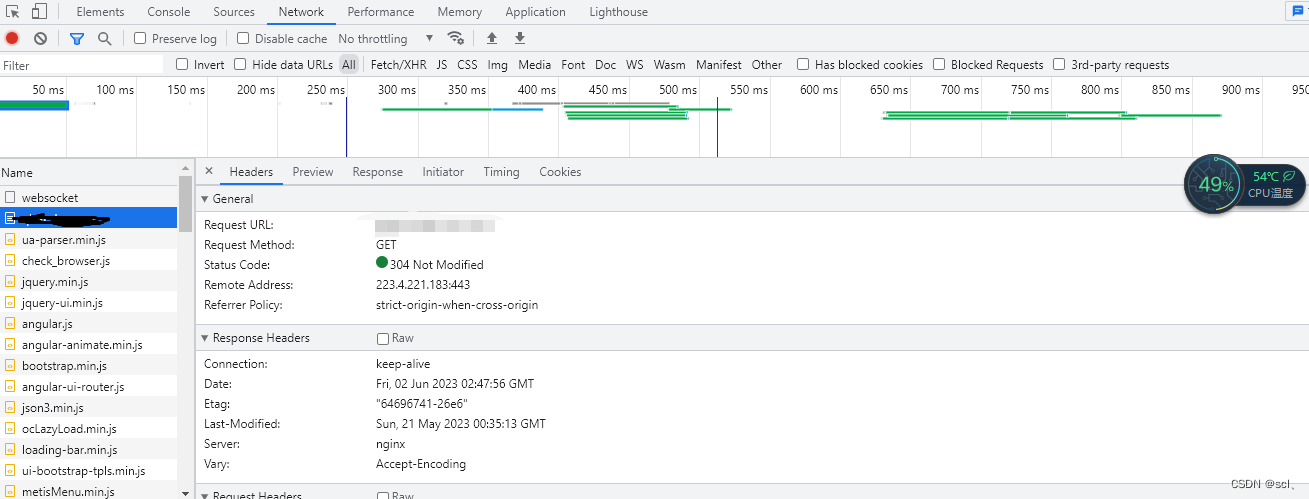Select loading-bar.min.js request
Viewport: 1309px width, 499px height.
(x=89, y=450)
